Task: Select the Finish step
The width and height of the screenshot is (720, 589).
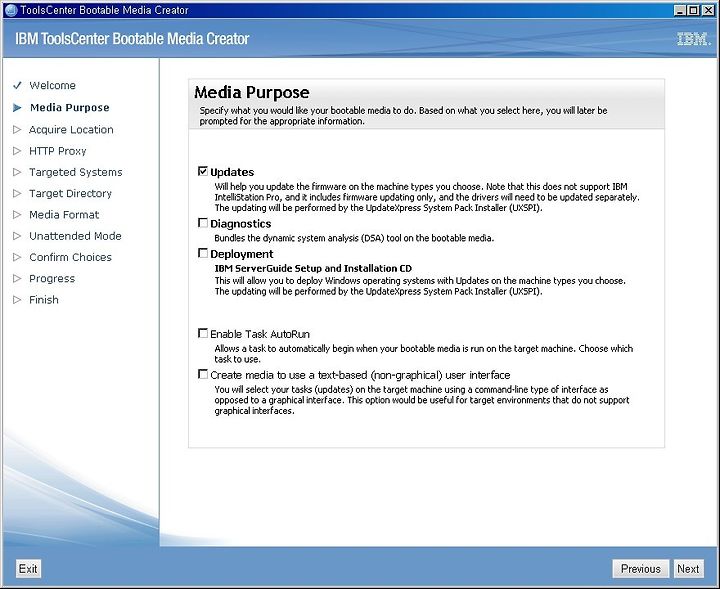Action: click(x=44, y=300)
